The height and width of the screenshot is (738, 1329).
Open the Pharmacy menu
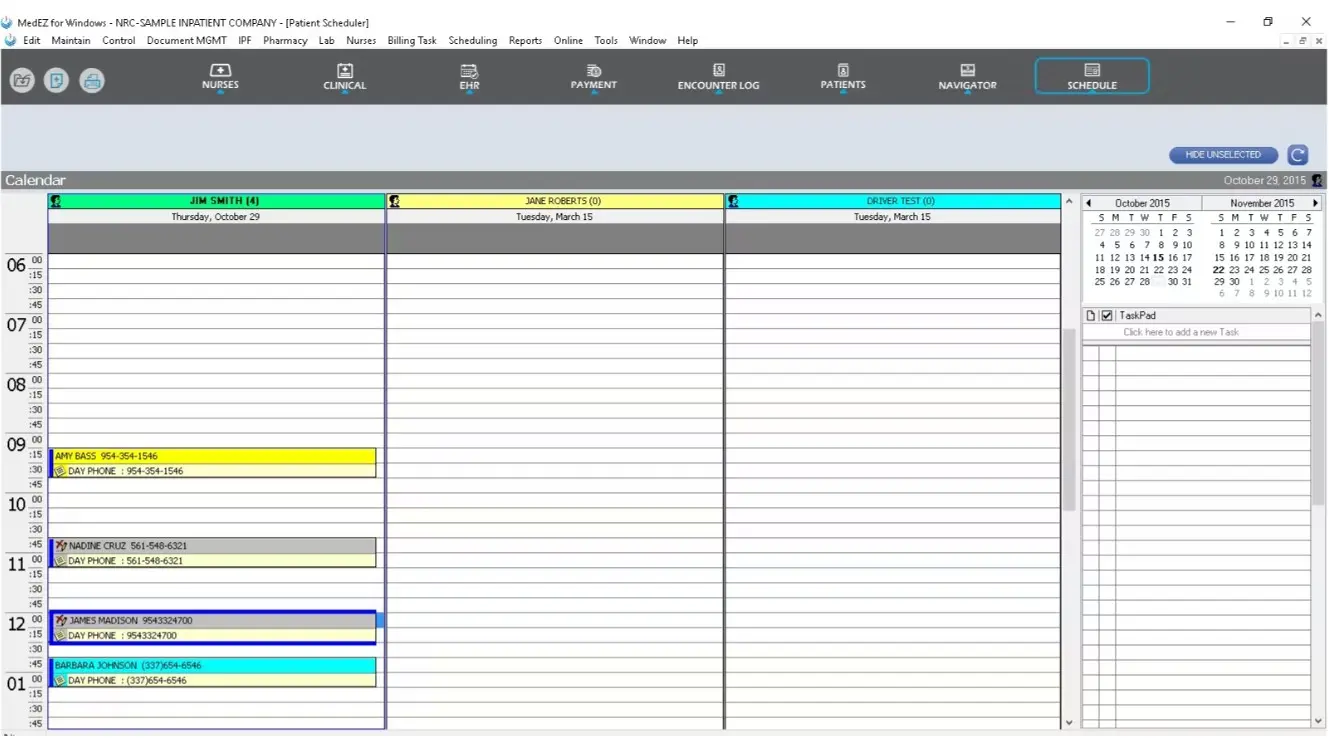click(285, 40)
